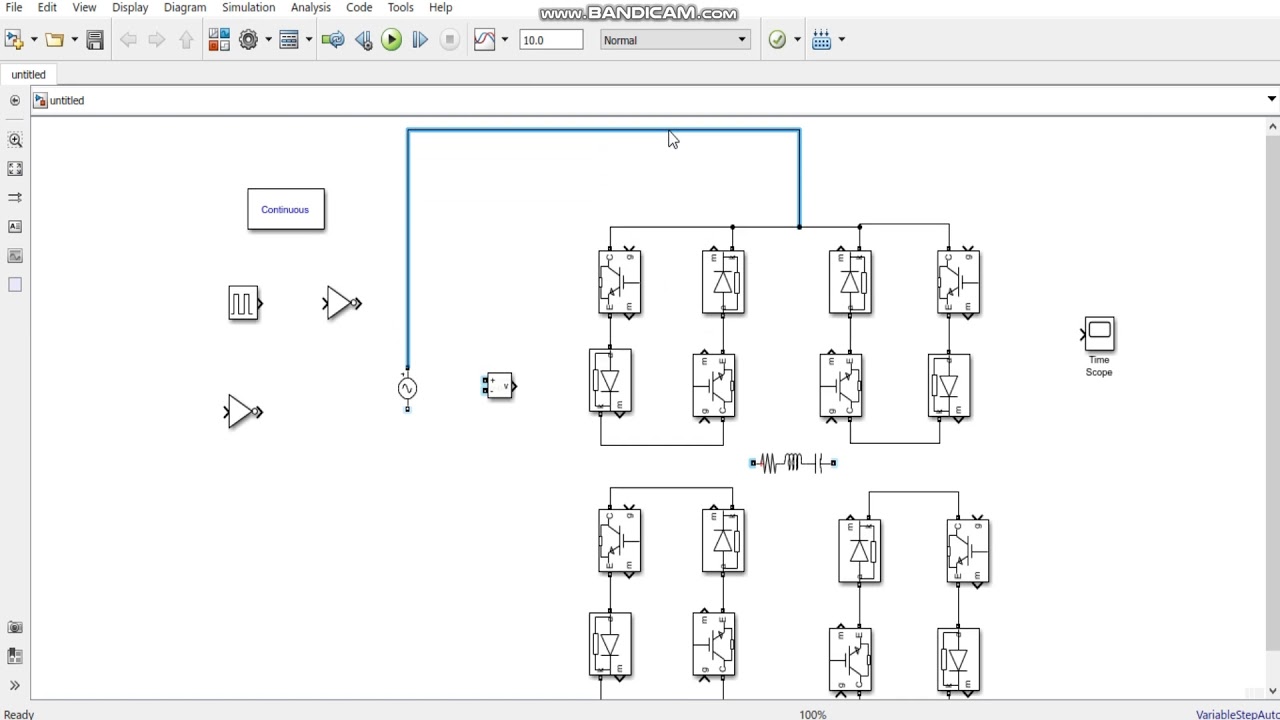
Task: Click the Step Back button
Action: (363, 40)
